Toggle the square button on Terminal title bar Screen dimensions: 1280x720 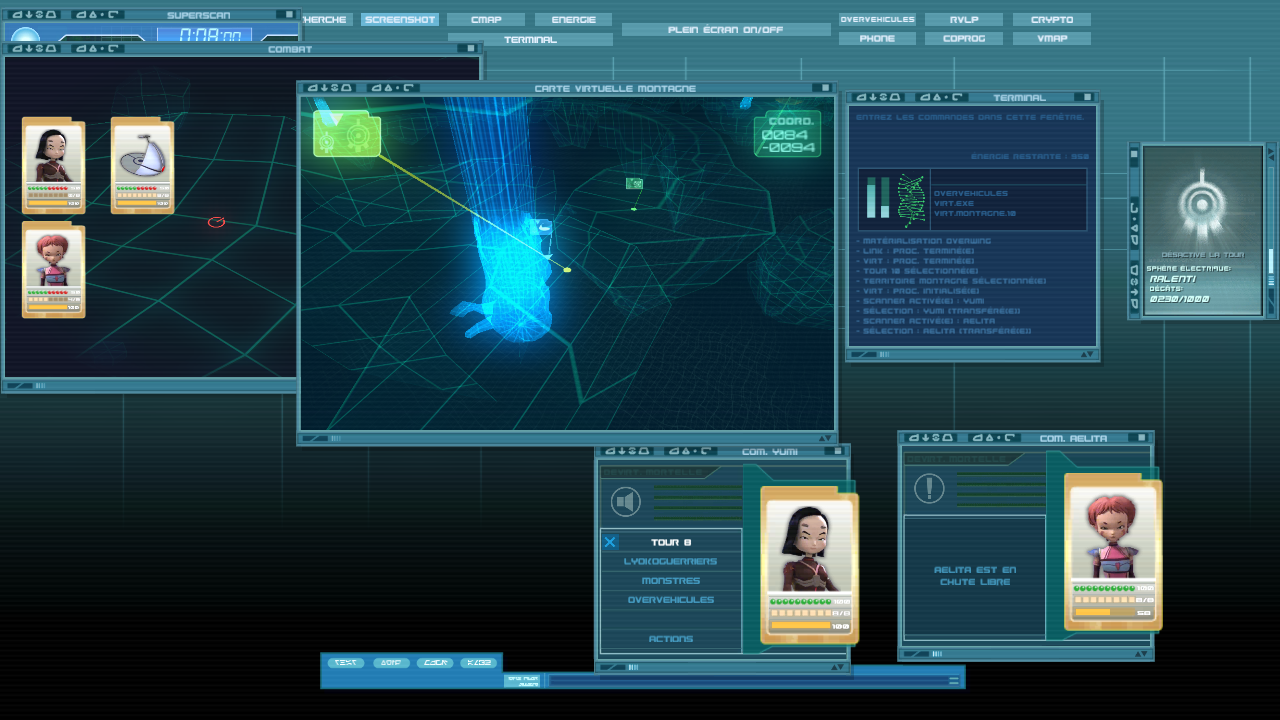(x=1088, y=97)
